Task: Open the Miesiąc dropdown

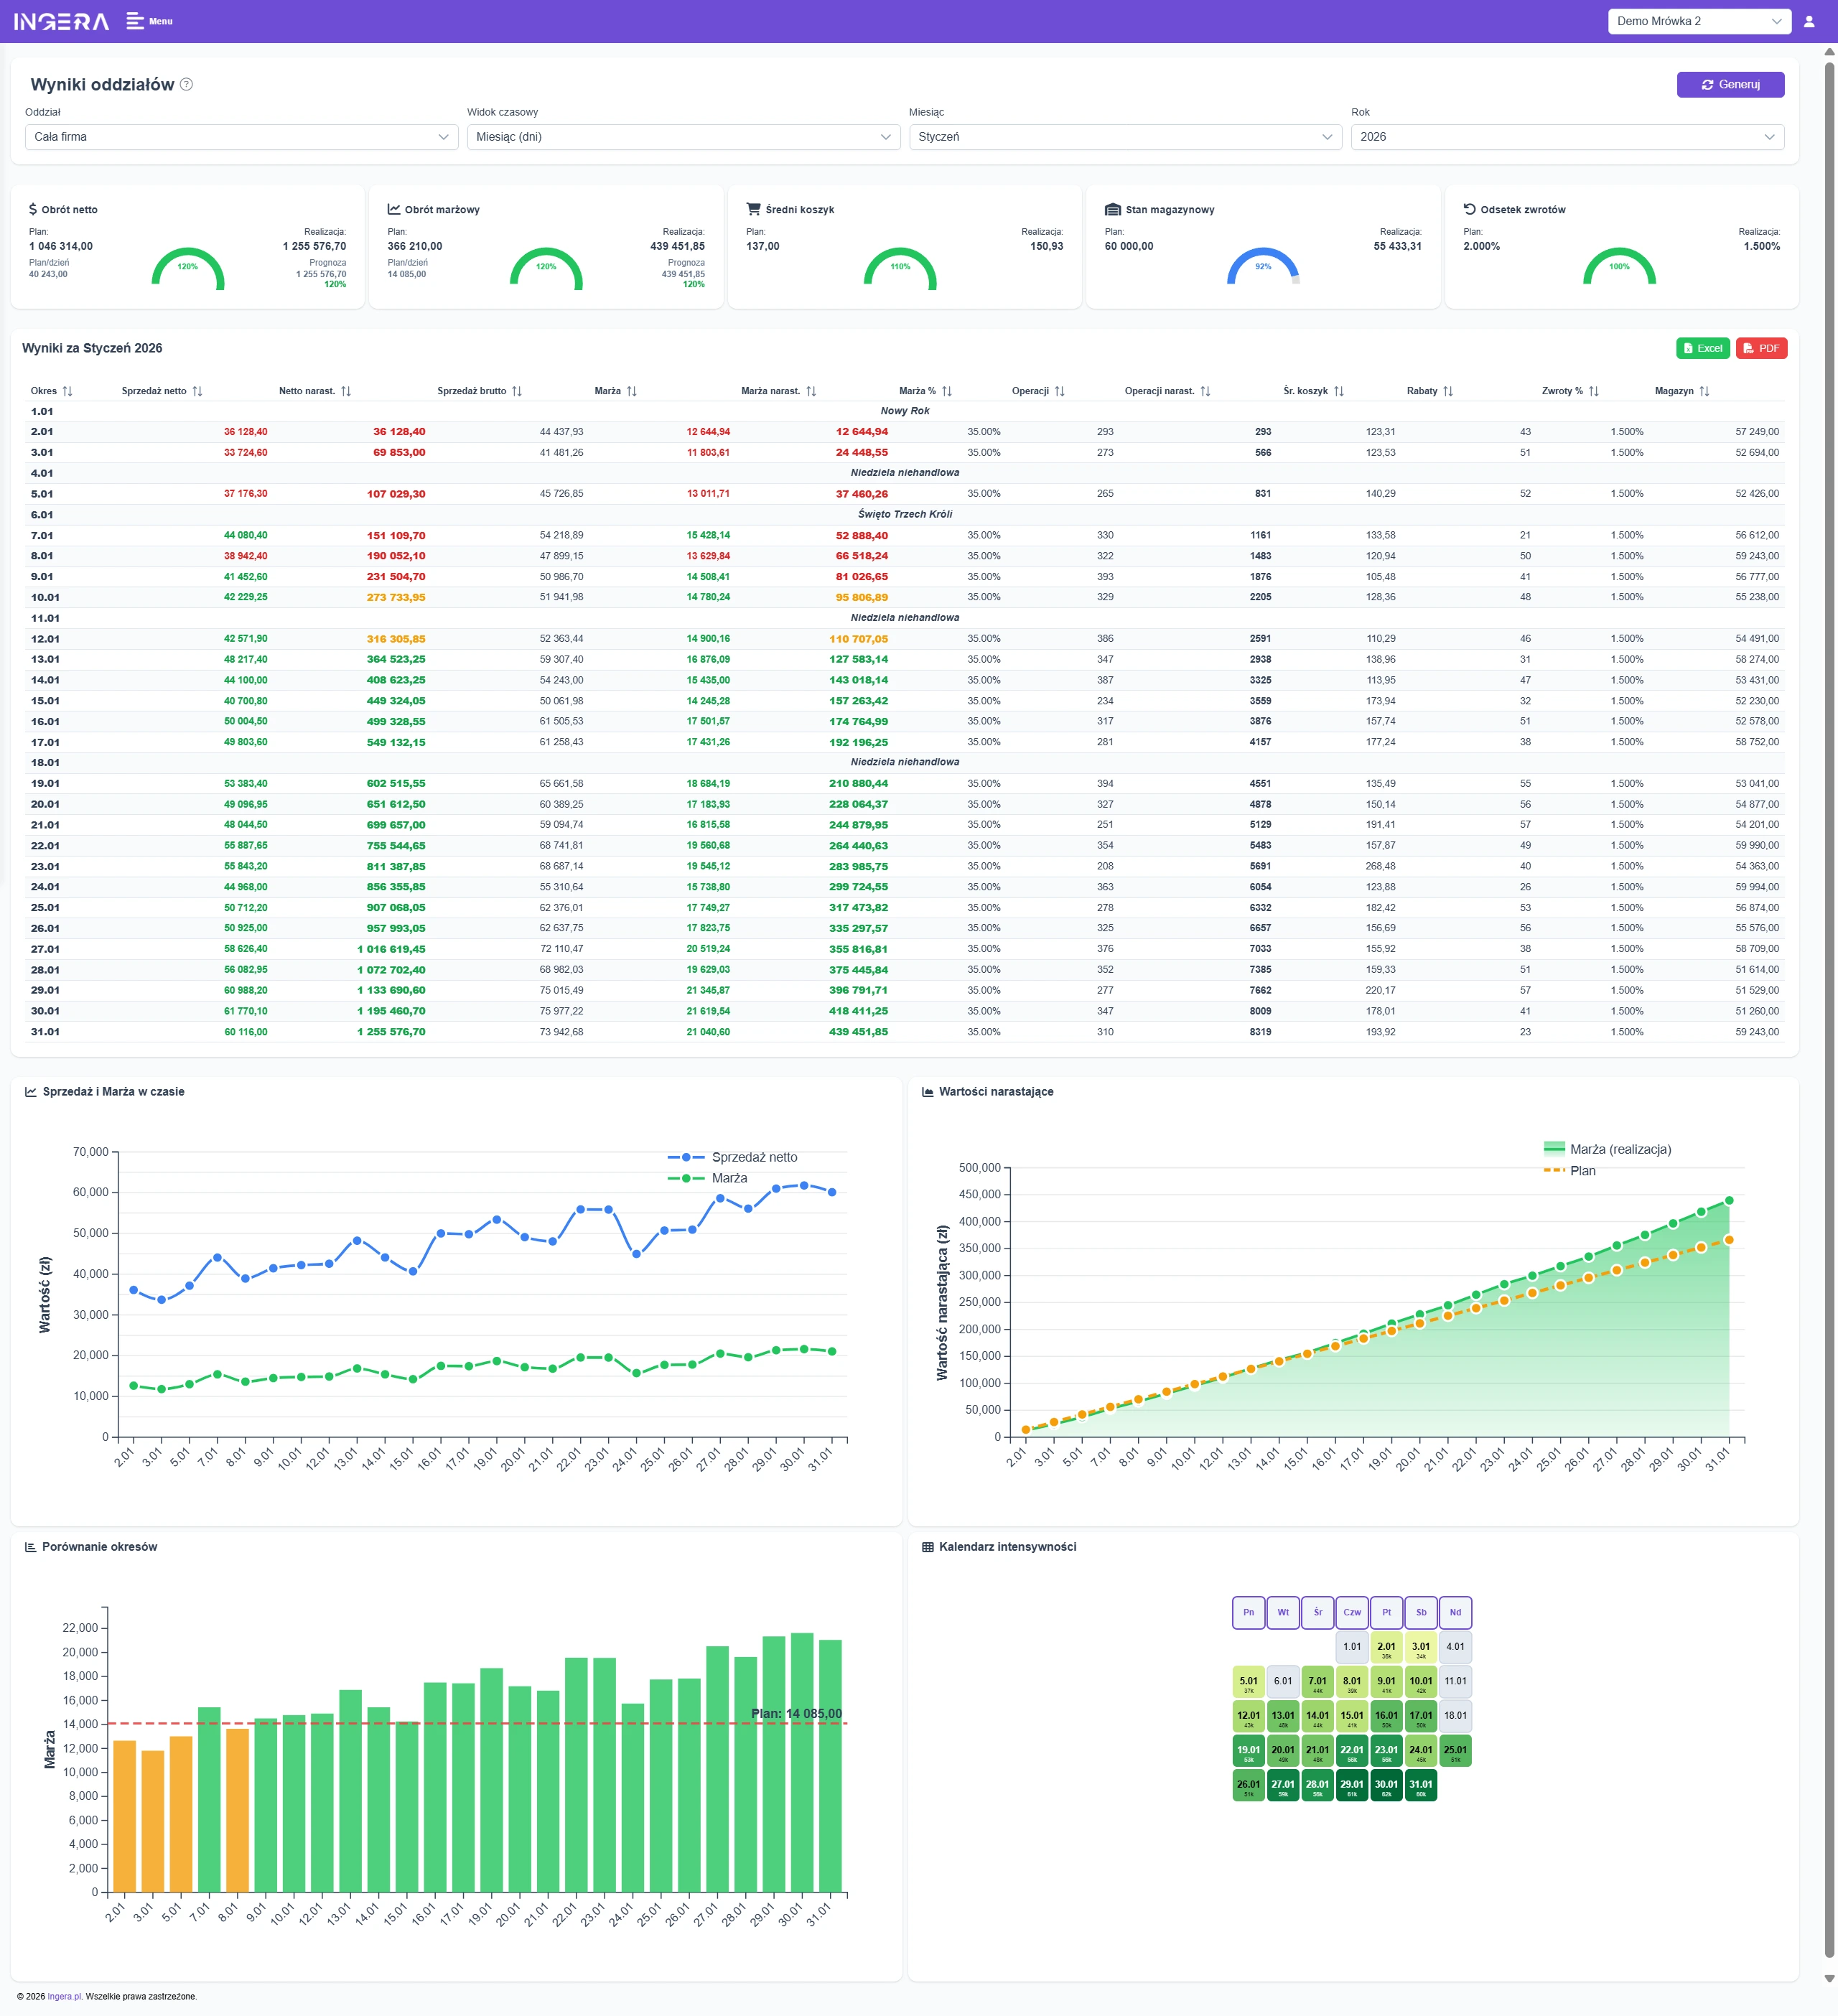Action: pos(1125,137)
